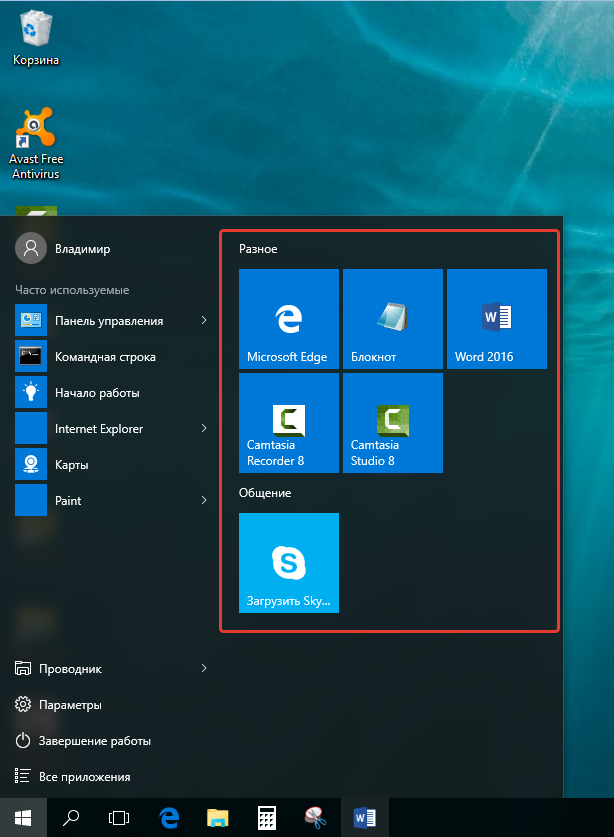This screenshot has width=614, height=837.
Task: Click the Общение tile group header
Action: tap(265, 493)
